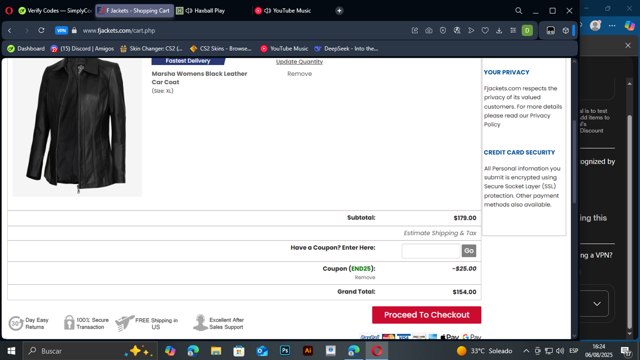Click the tab search magnifier icon
The height and width of the screenshot is (360, 640).
pyautogui.click(x=518, y=11)
